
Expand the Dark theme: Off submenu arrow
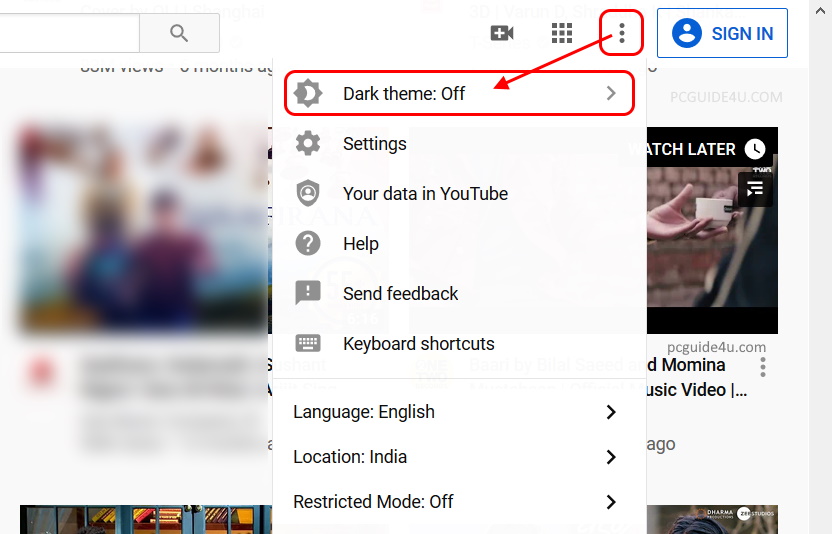(x=611, y=94)
